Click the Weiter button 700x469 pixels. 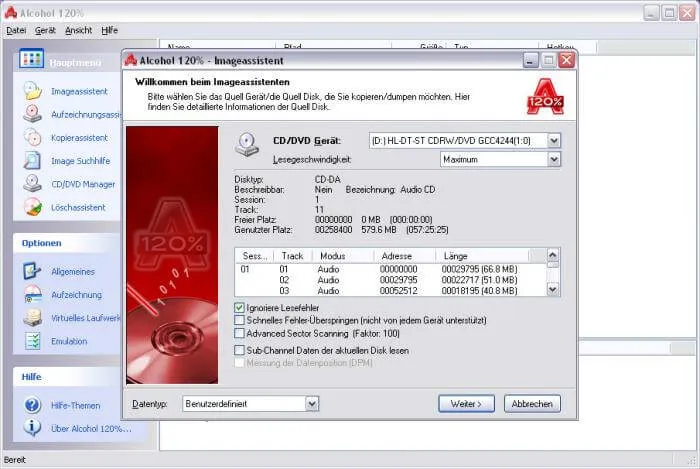click(x=466, y=404)
